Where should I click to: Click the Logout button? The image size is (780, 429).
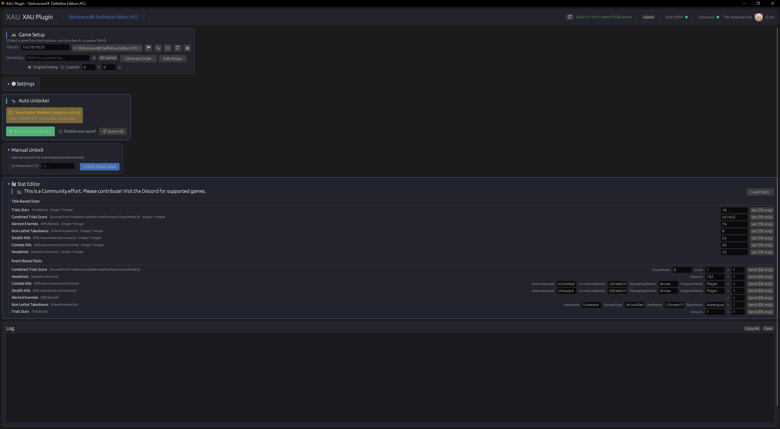tap(648, 17)
